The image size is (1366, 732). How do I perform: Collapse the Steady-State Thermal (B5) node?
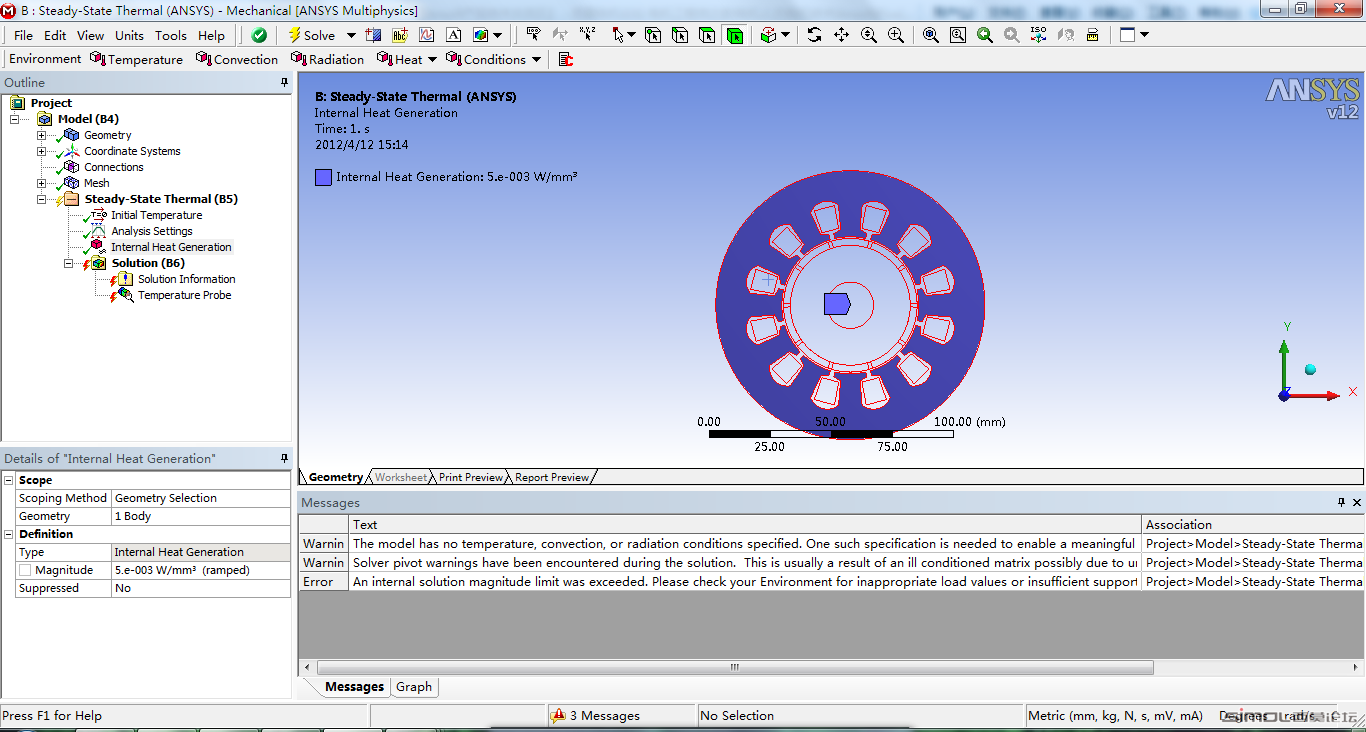coord(42,199)
